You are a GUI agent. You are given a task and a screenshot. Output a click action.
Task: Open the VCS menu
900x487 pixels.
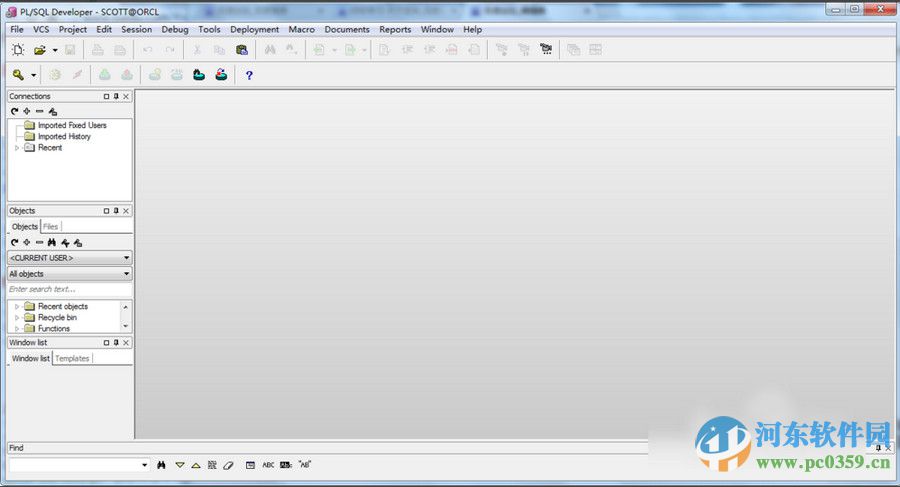point(41,29)
